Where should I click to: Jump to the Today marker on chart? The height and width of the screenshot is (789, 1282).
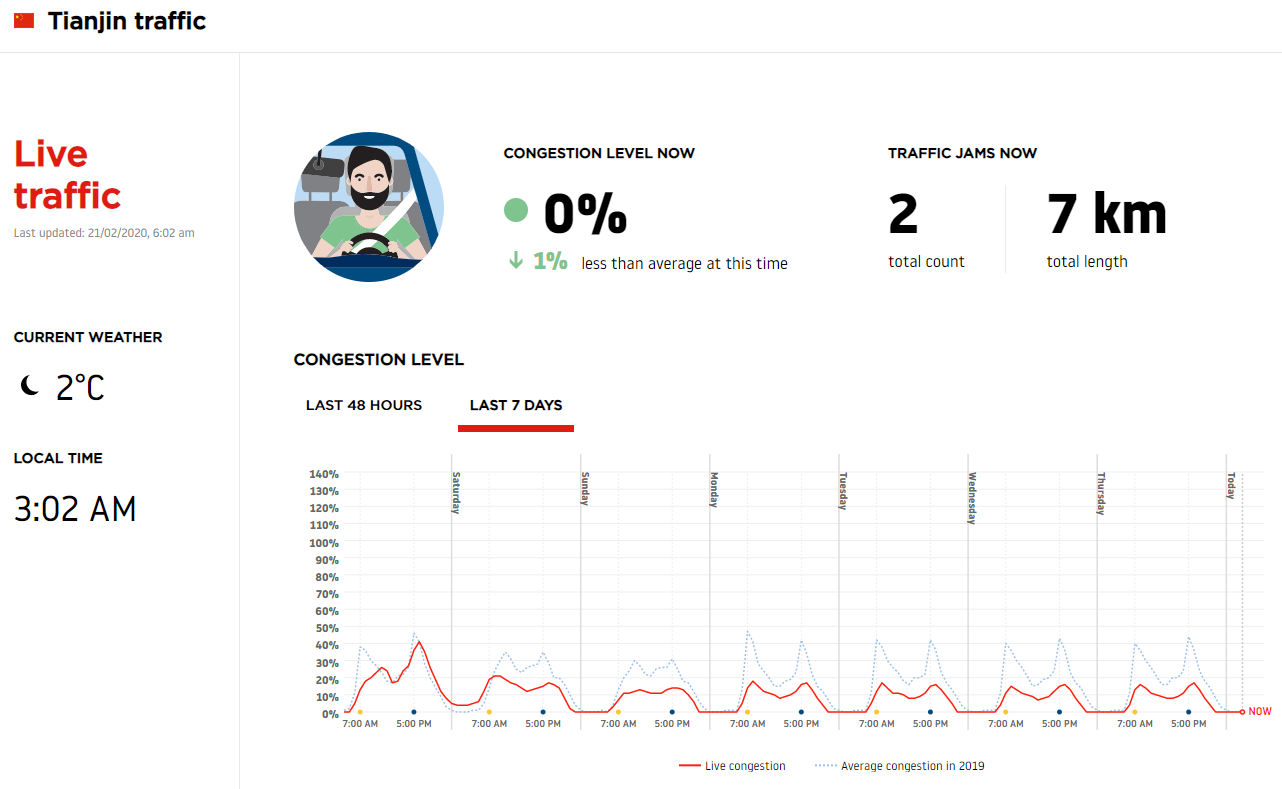click(x=1232, y=486)
